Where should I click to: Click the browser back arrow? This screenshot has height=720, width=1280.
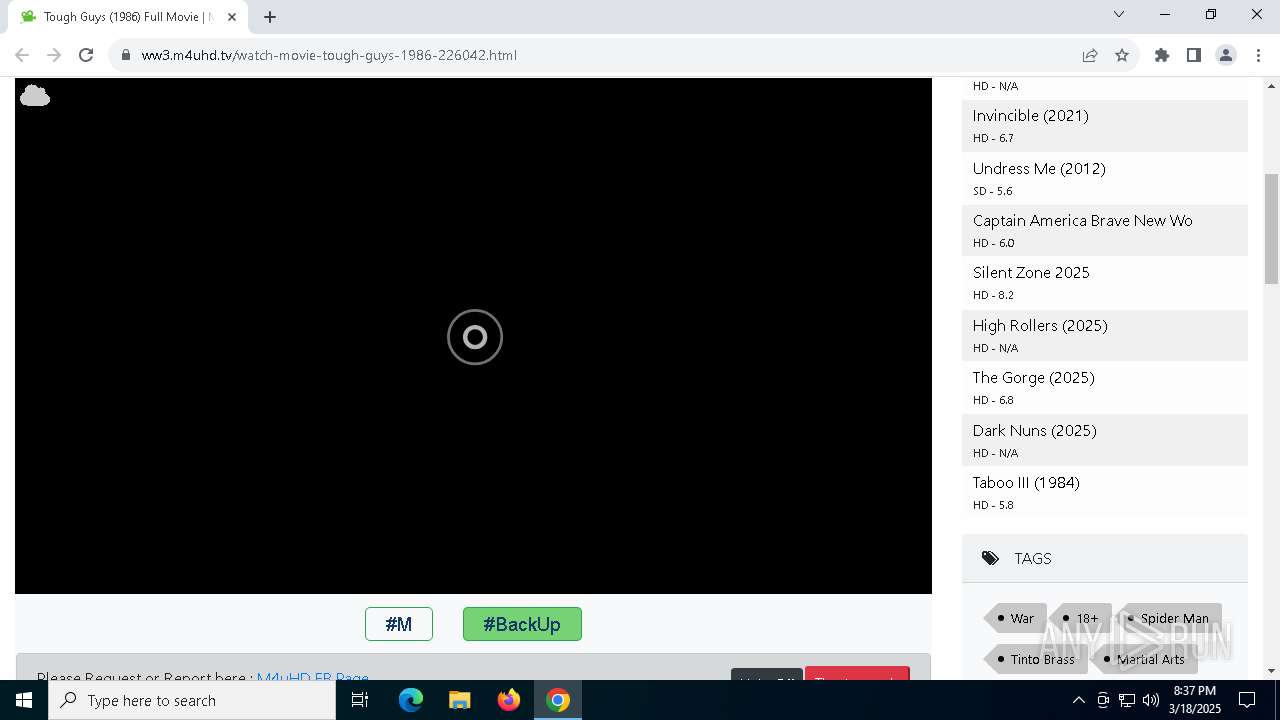(x=22, y=55)
